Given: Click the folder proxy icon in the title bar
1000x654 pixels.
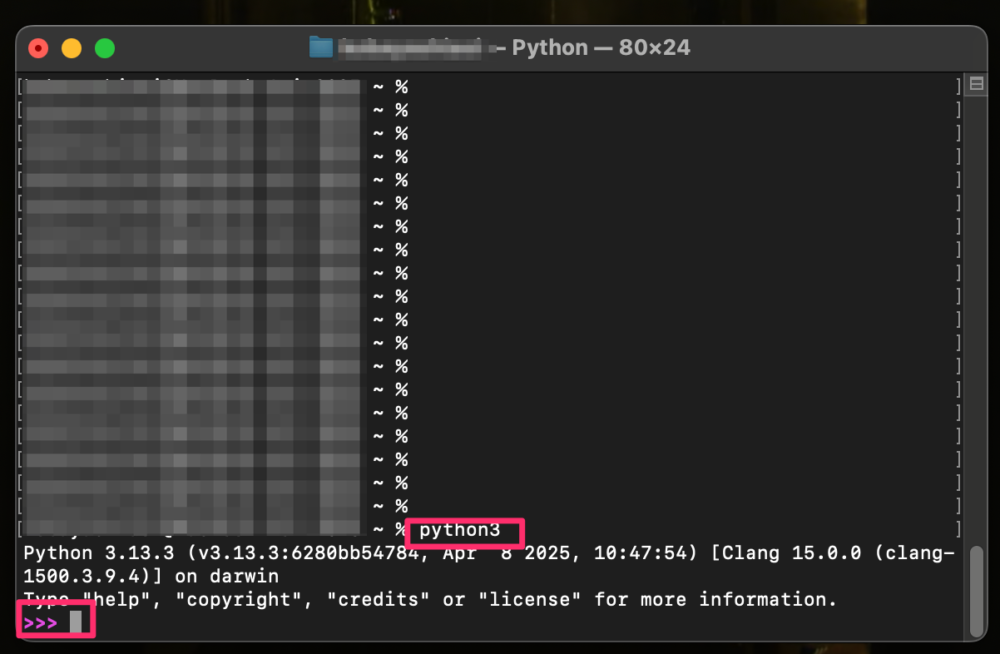Looking at the screenshot, I should click(x=320, y=46).
